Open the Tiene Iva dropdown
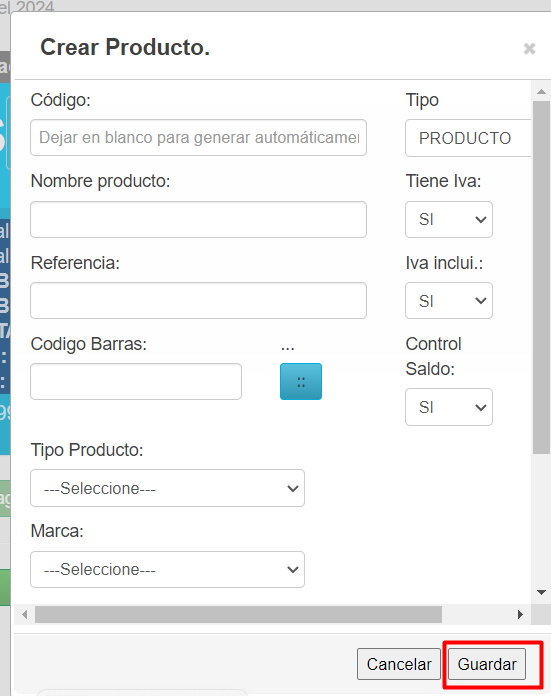The image size is (551, 696). pos(448,219)
